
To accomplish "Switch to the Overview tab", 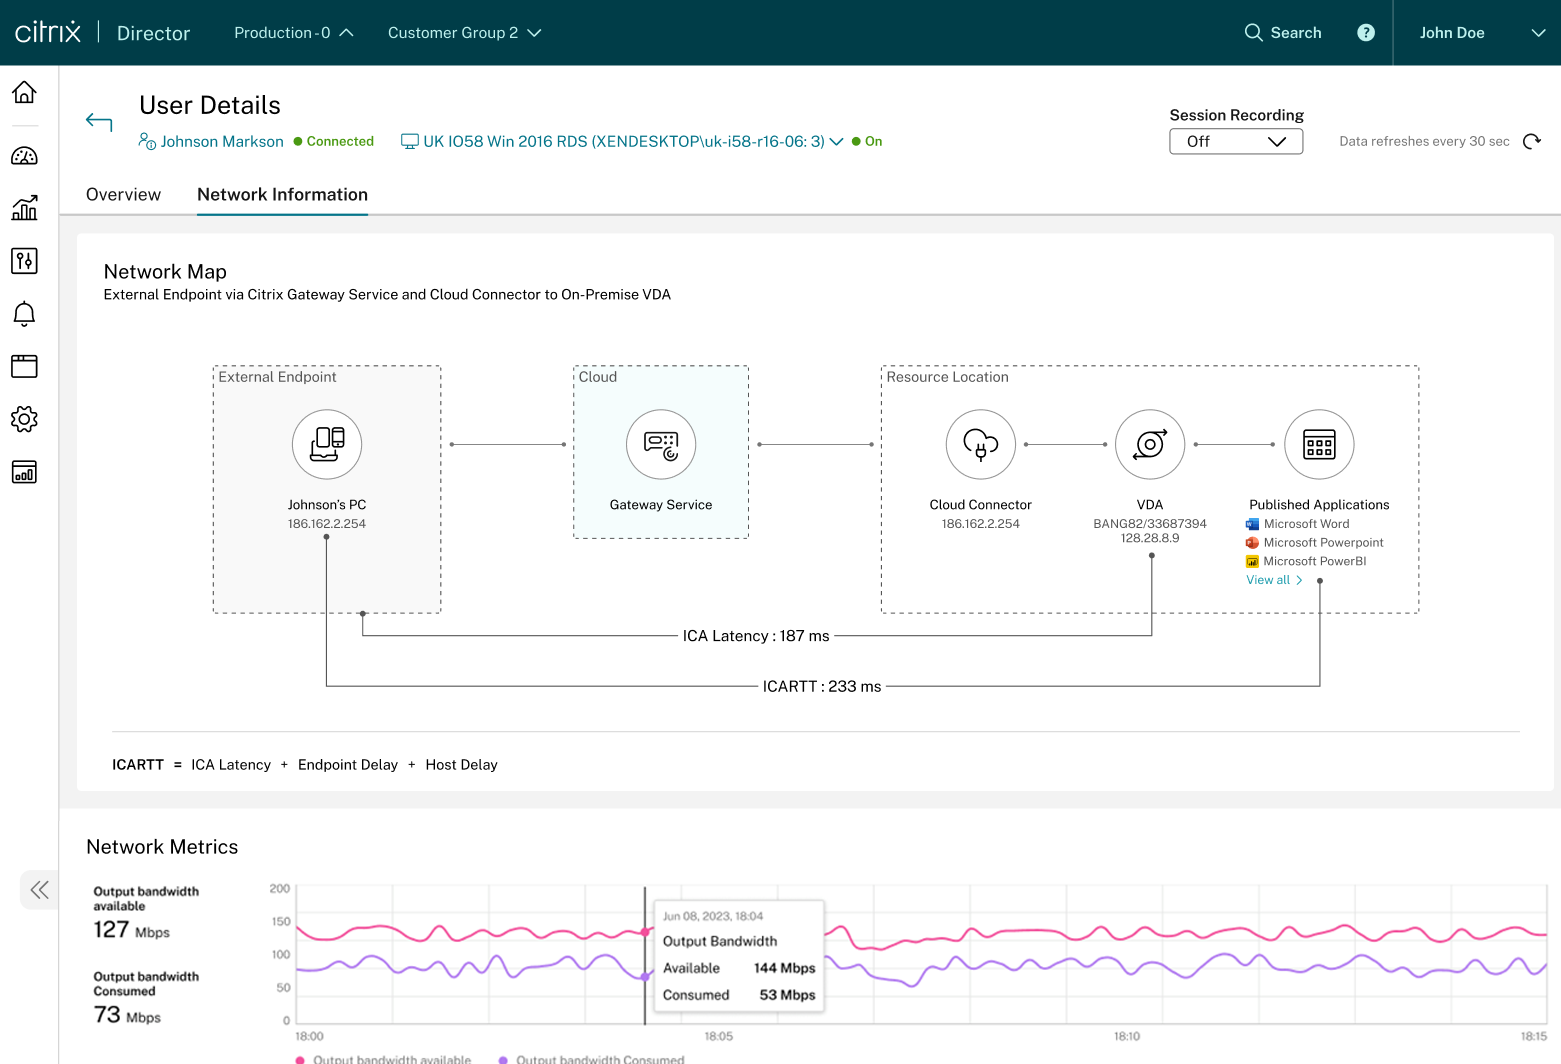I will tap(123, 194).
